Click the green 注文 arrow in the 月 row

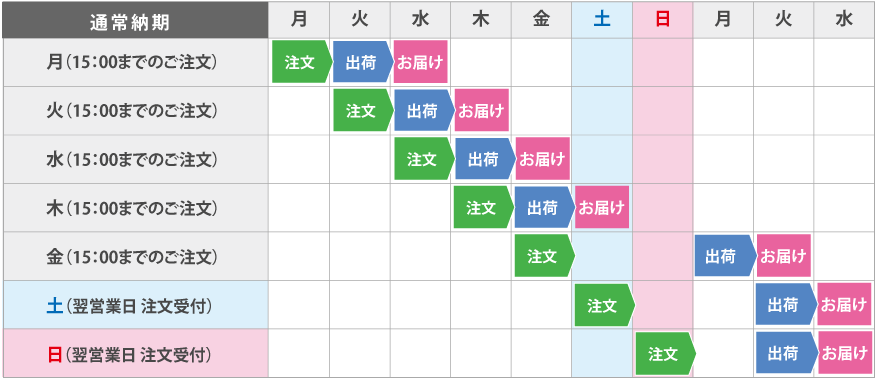coord(302,62)
